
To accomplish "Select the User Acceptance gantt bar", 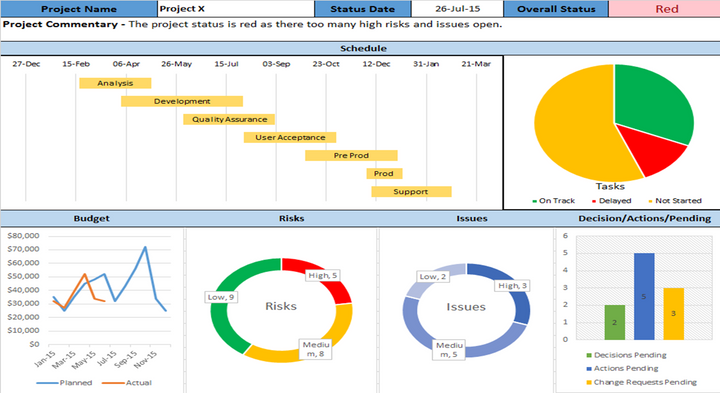I will [290, 137].
